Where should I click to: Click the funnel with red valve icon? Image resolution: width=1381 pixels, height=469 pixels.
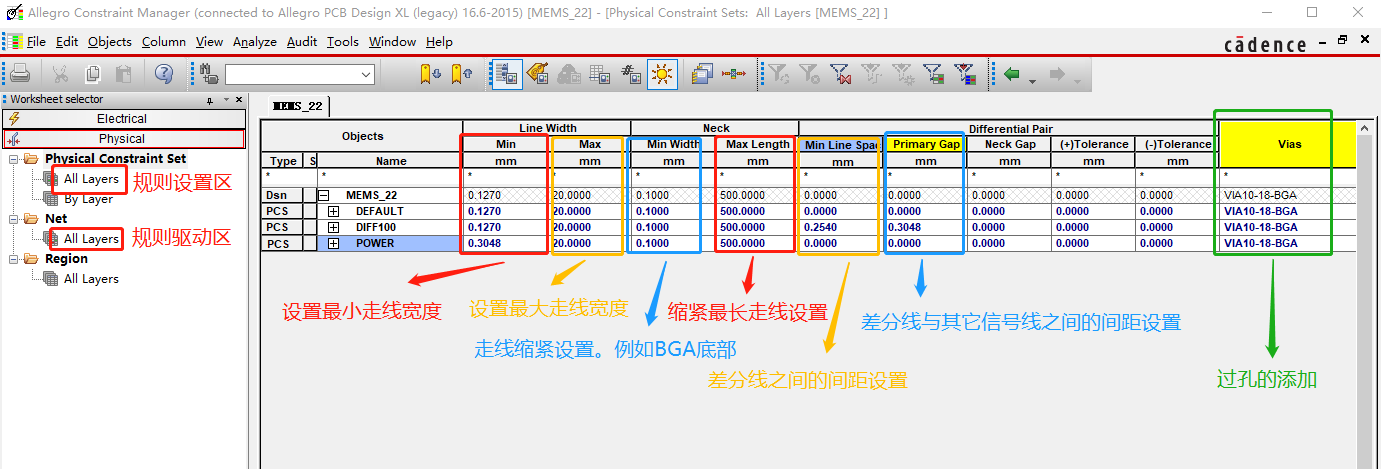(x=840, y=73)
